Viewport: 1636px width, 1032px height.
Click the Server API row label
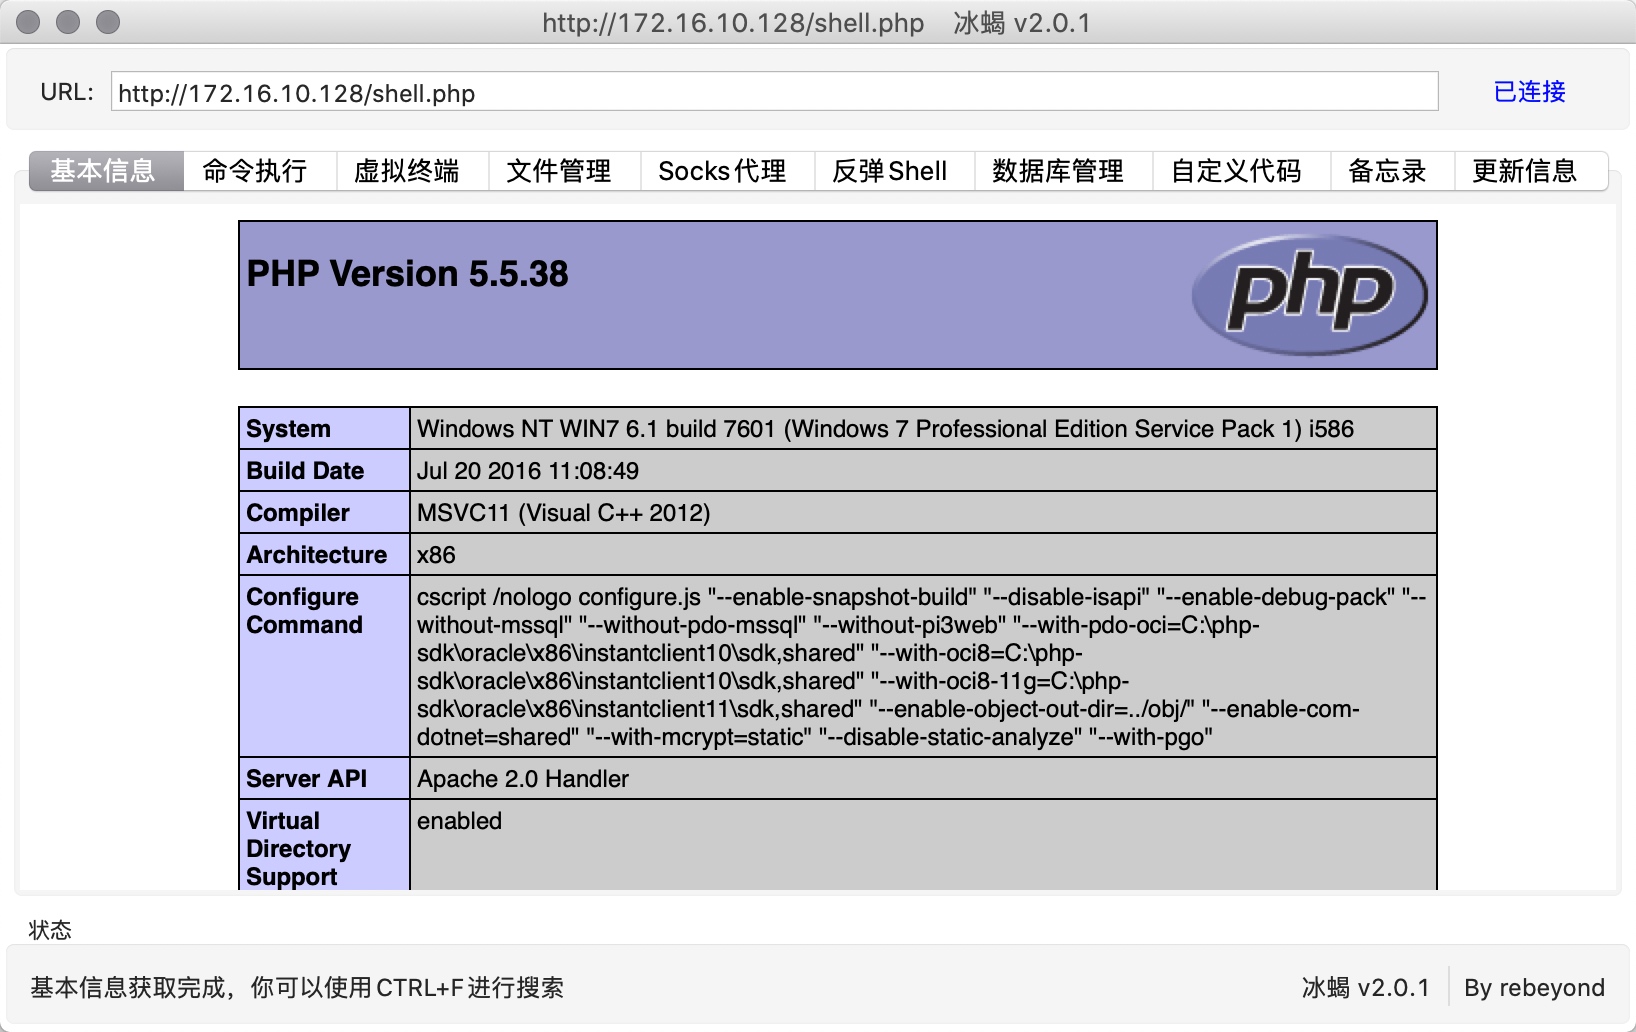coord(306,779)
